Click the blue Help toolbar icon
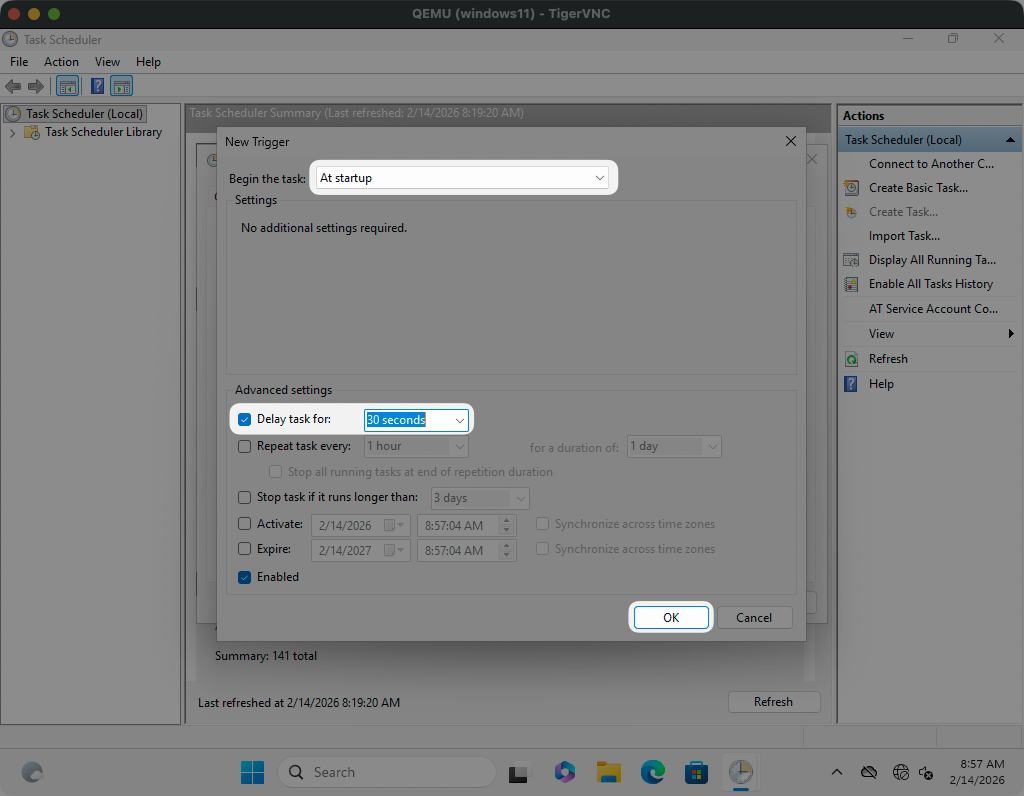Viewport: 1024px width, 796px height. click(x=97, y=86)
